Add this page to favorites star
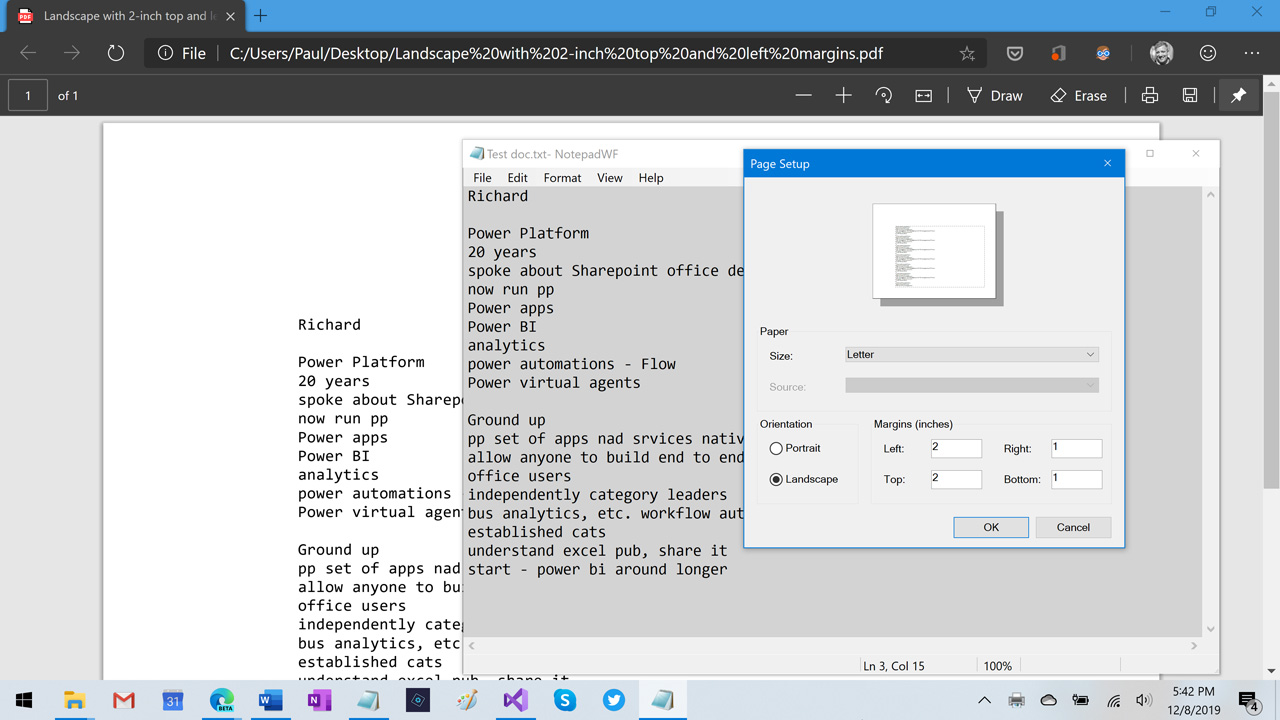The image size is (1280, 720). point(967,54)
